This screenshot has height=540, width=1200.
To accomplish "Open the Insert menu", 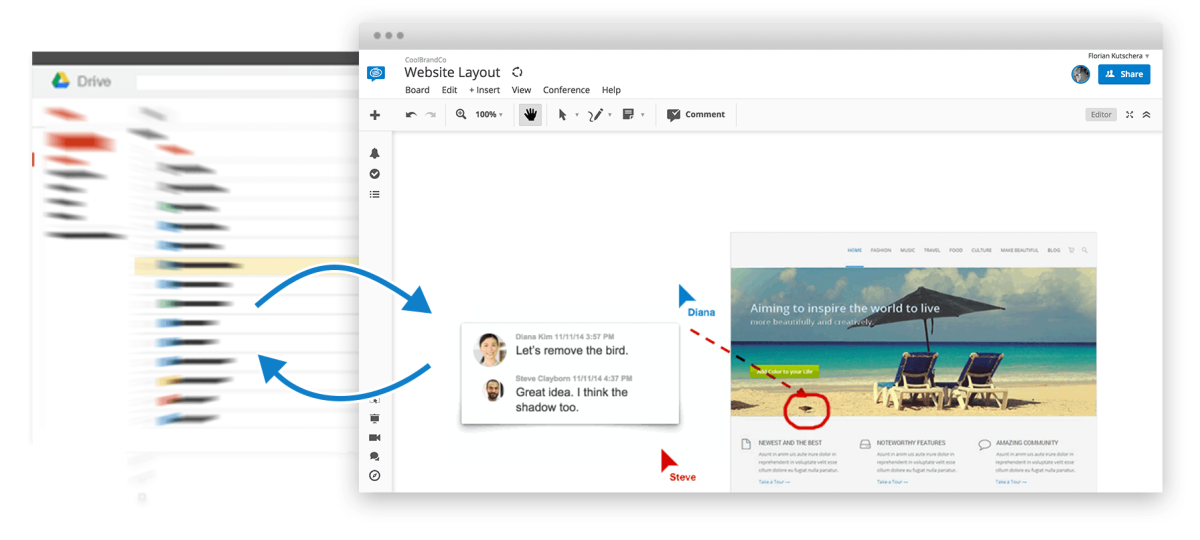I will point(485,90).
